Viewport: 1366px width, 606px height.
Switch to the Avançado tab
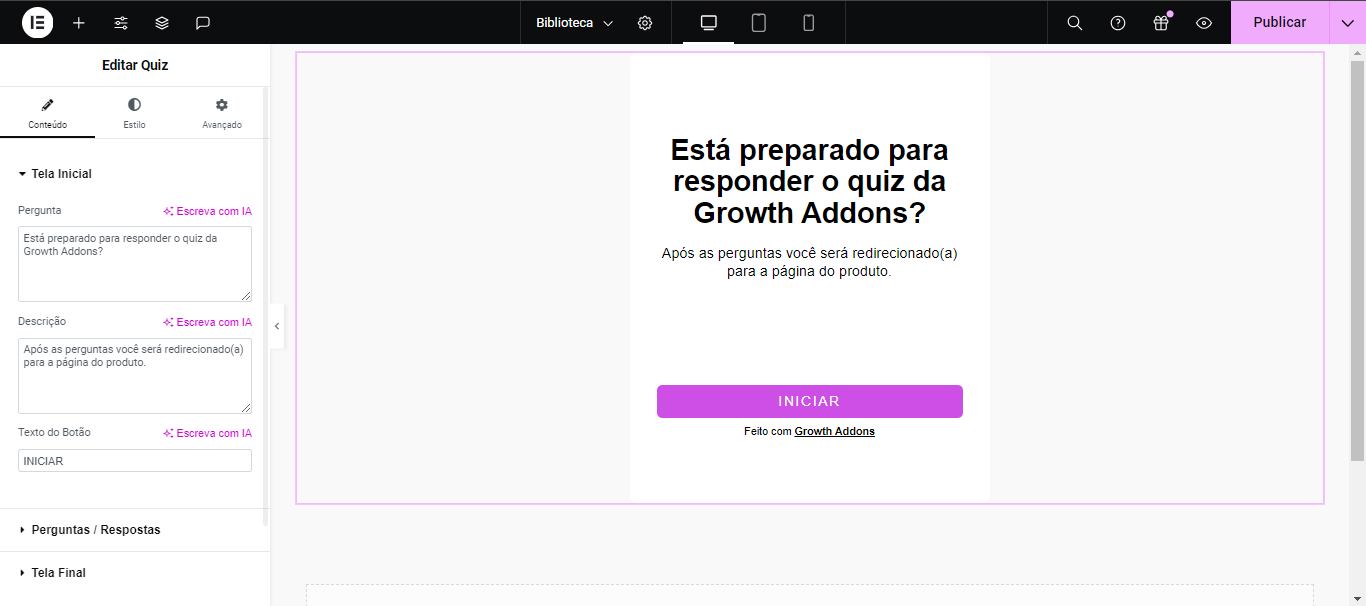(222, 113)
